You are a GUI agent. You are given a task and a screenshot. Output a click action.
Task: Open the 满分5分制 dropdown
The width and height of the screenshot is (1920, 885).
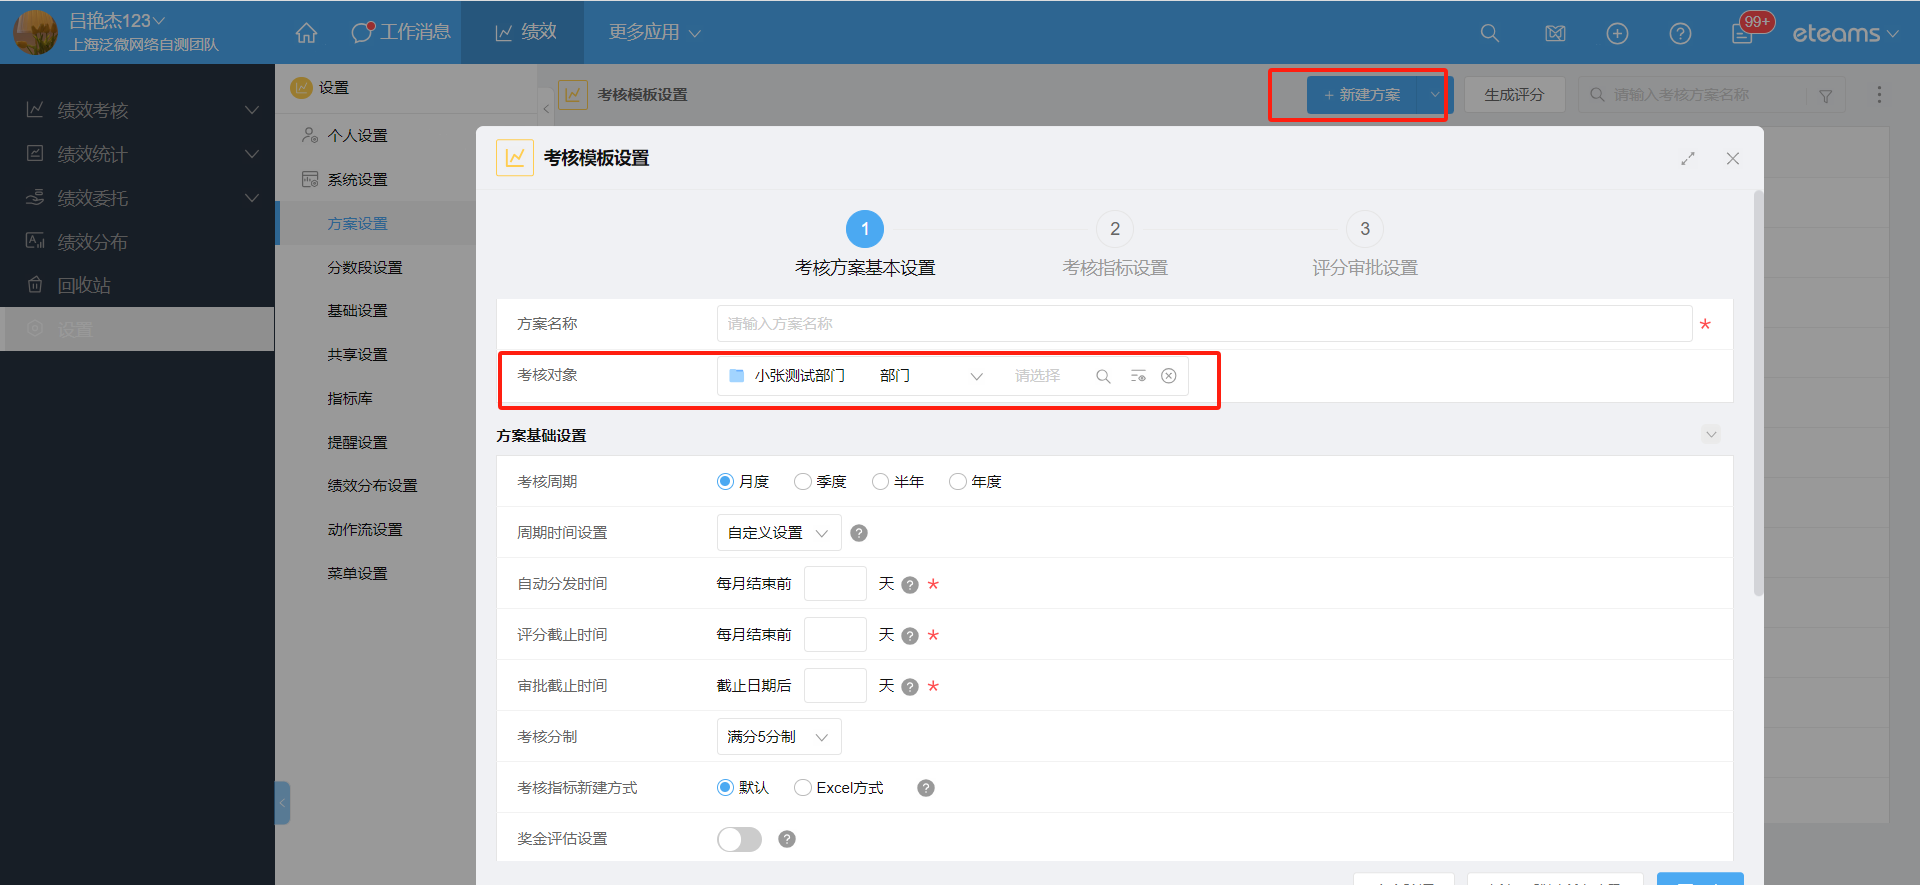tap(779, 736)
